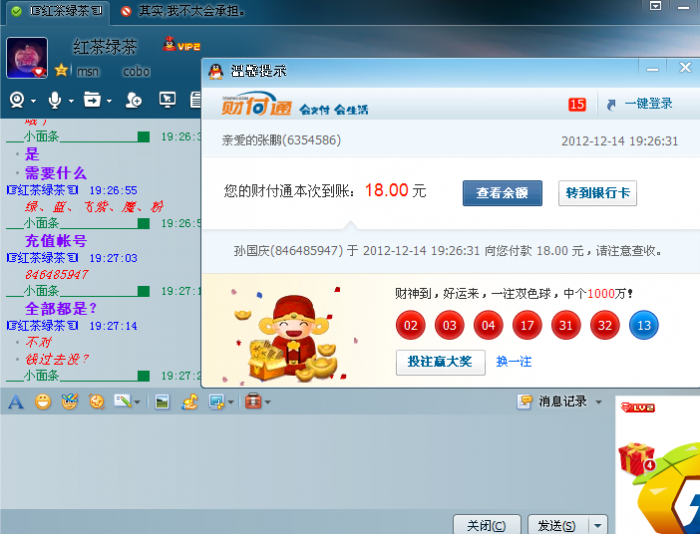Click chat message 需要什么

[x=56, y=173]
